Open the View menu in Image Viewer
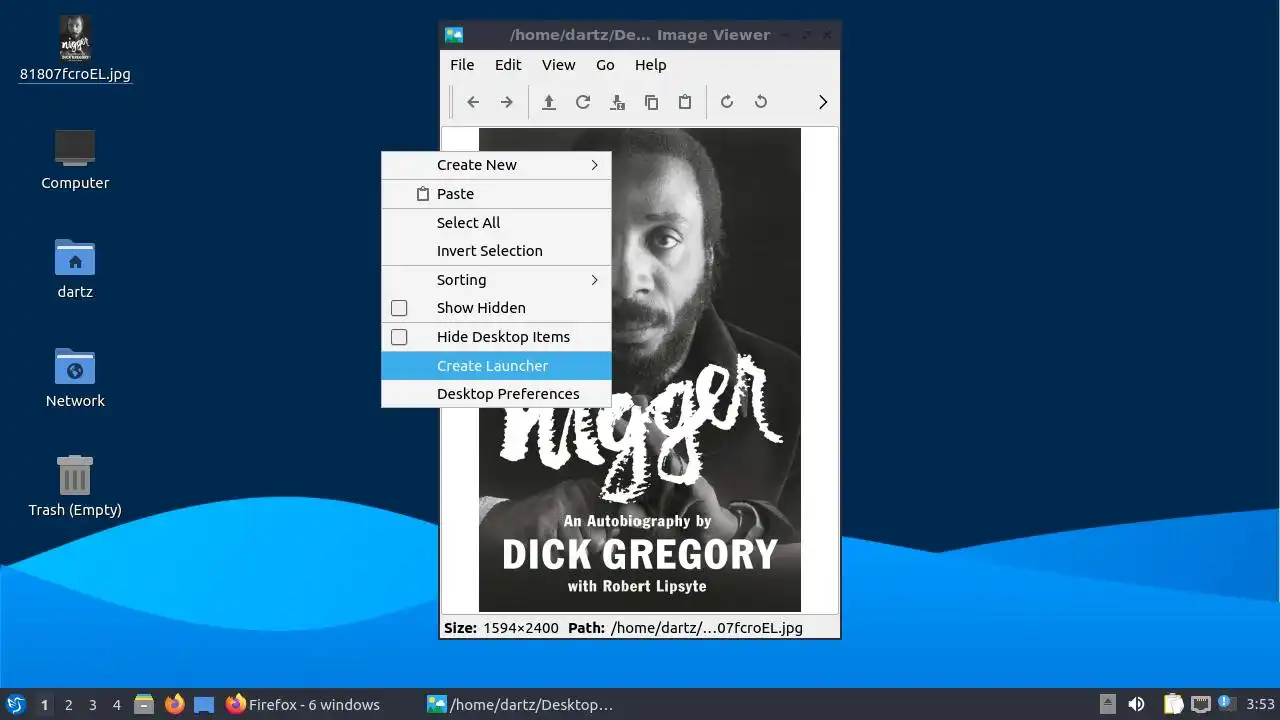 (x=558, y=65)
